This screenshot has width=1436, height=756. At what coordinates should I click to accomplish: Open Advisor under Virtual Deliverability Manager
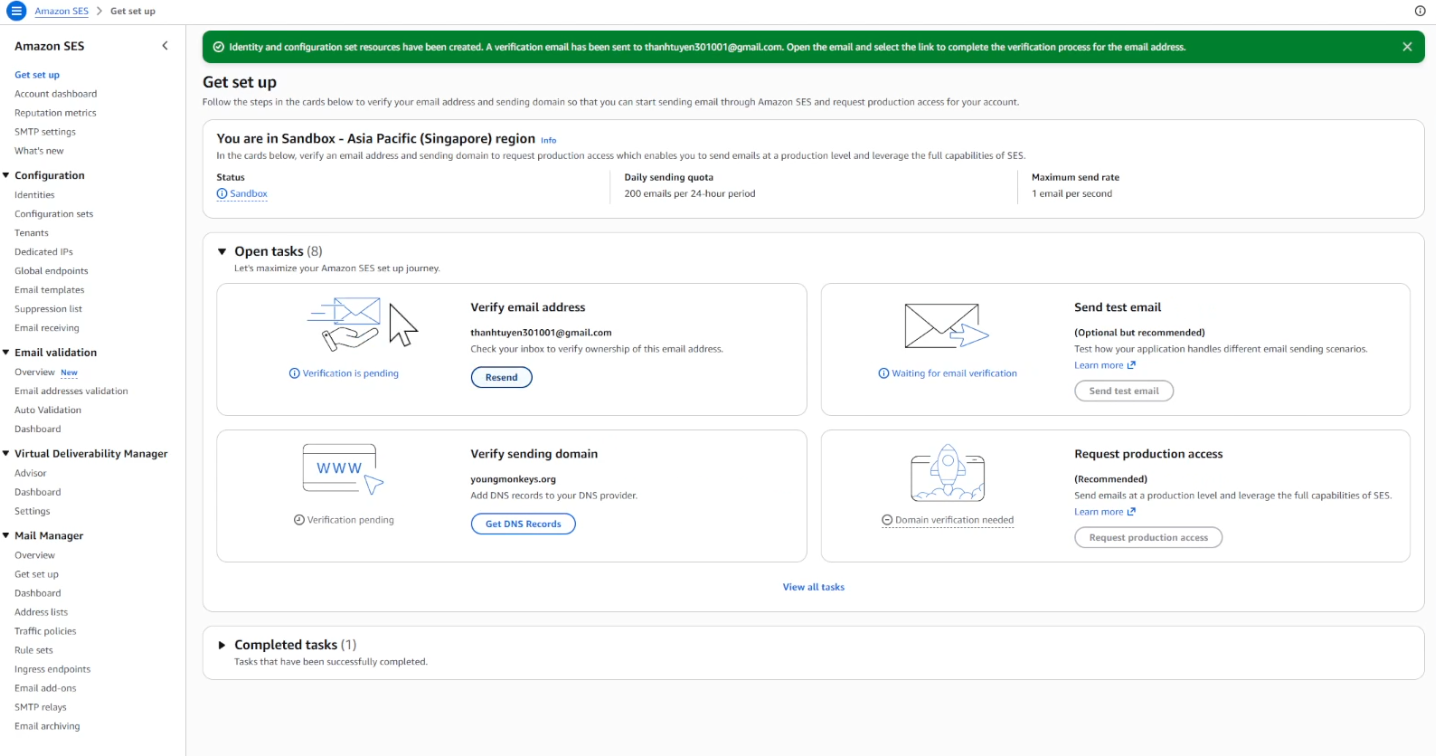[30, 473]
